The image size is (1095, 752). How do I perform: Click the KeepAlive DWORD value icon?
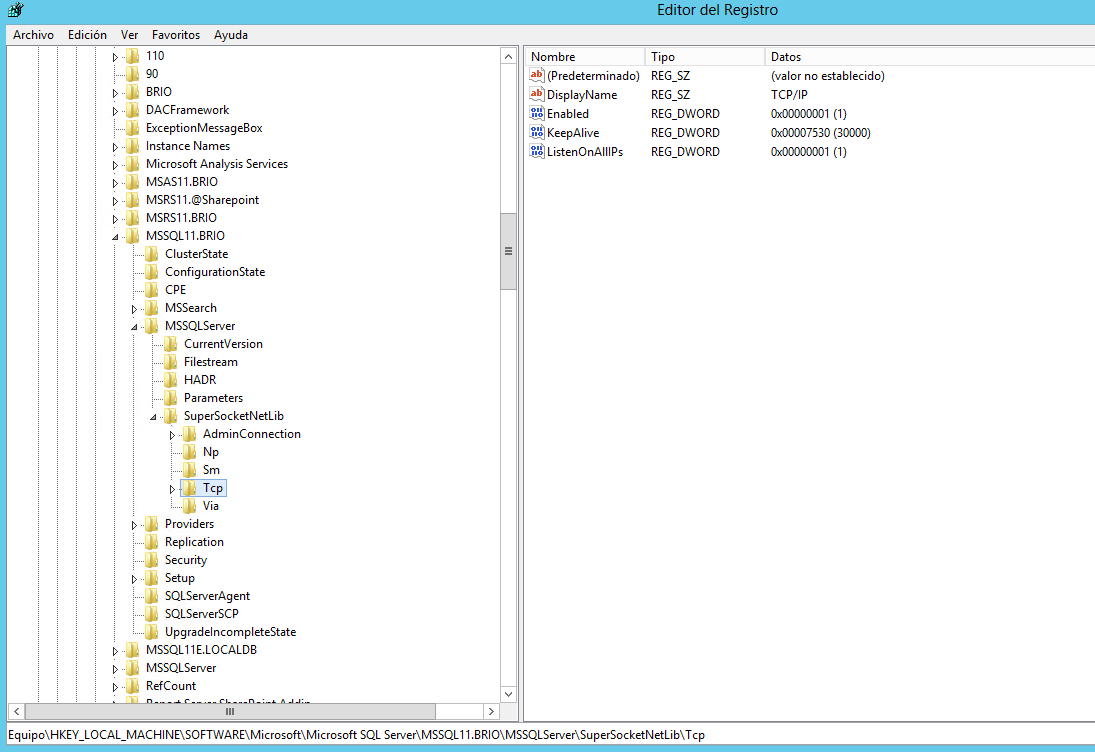(536, 132)
